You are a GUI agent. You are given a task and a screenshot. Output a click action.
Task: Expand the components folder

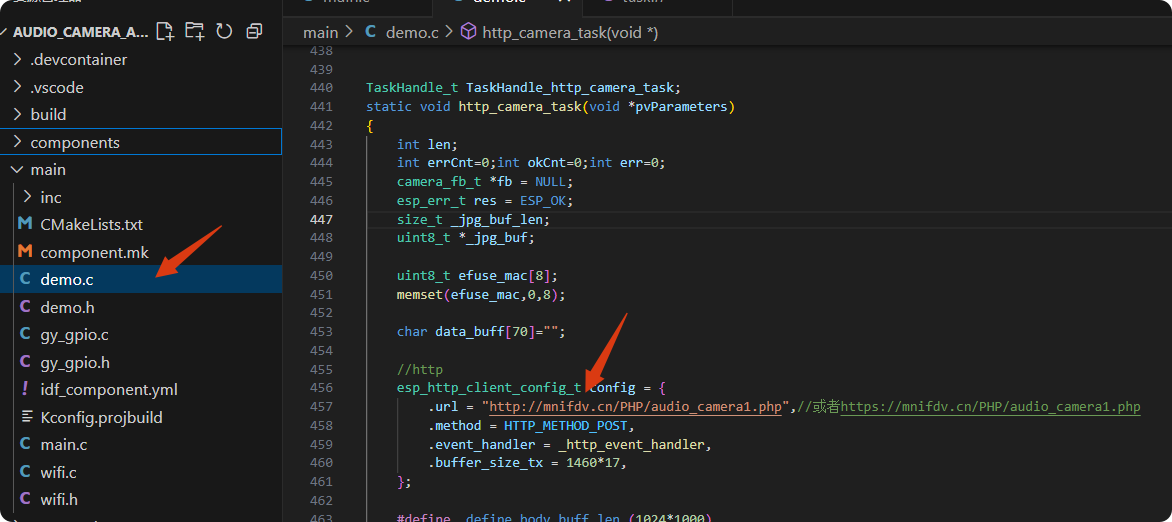141,142
